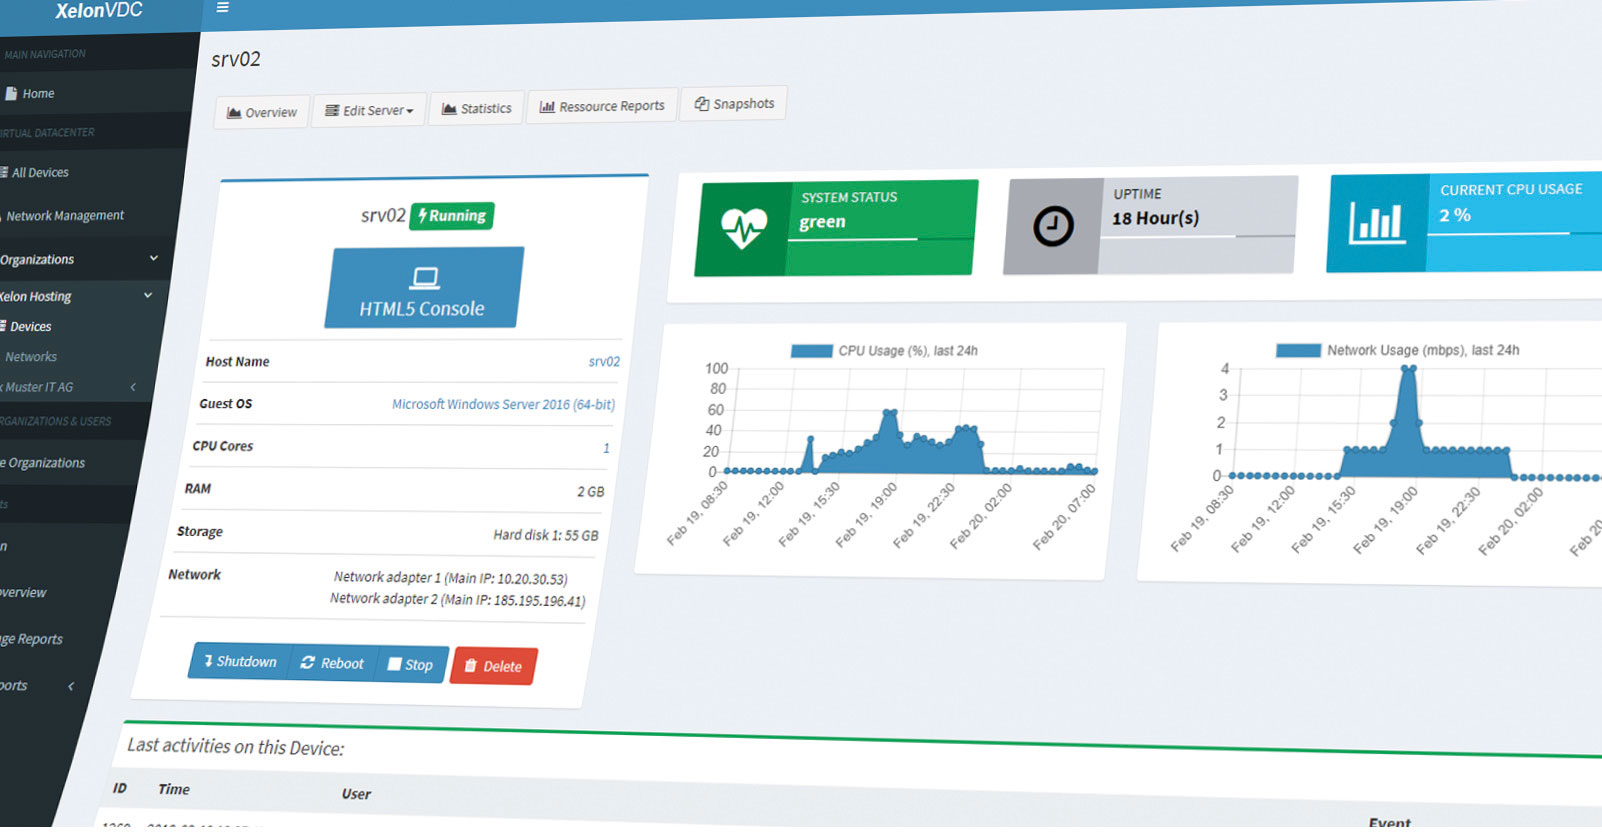1602x836 pixels.
Task: Switch to the Statistics tab
Action: pyautogui.click(x=477, y=108)
